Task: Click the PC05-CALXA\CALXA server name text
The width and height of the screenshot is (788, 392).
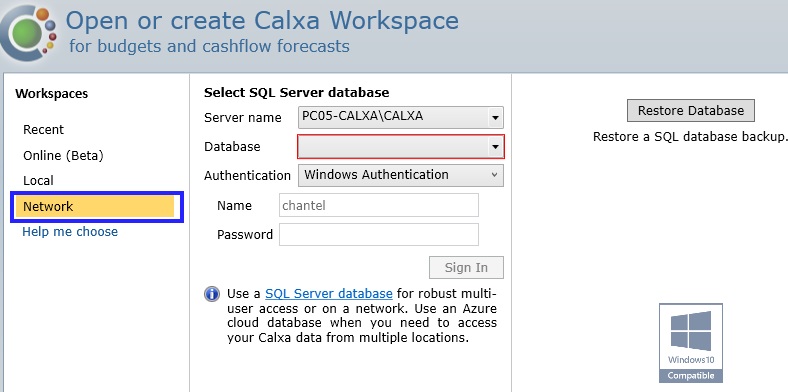Action: (x=362, y=116)
